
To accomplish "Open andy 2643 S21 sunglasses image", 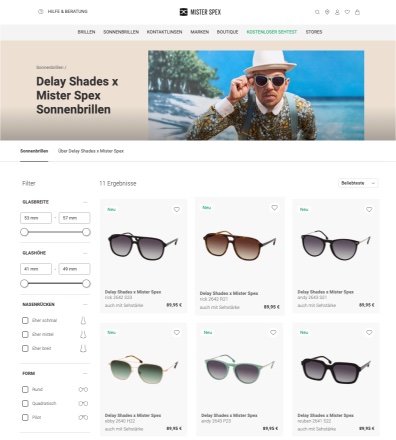I will tap(336, 245).
